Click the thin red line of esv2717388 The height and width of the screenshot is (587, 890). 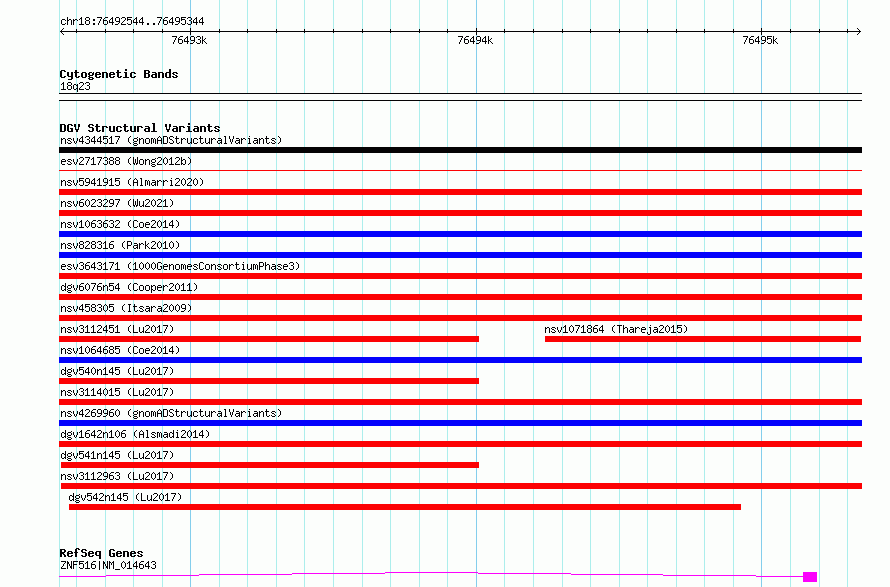click(460, 170)
